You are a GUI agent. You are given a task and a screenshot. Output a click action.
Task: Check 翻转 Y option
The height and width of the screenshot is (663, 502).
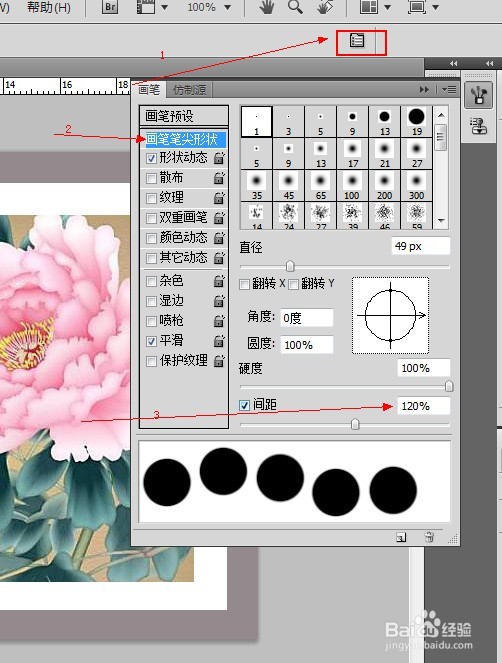pyautogui.click(x=293, y=284)
